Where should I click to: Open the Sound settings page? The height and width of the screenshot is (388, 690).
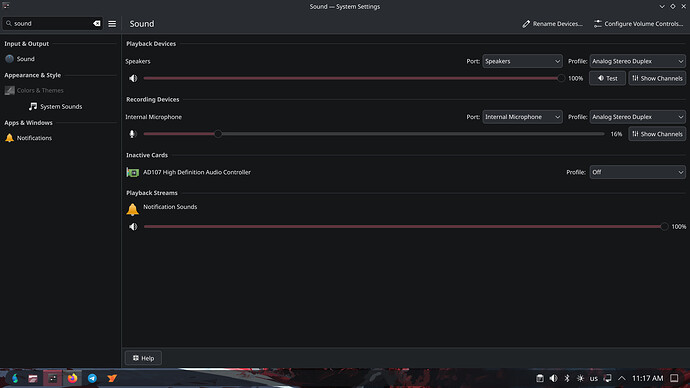(60, 59)
